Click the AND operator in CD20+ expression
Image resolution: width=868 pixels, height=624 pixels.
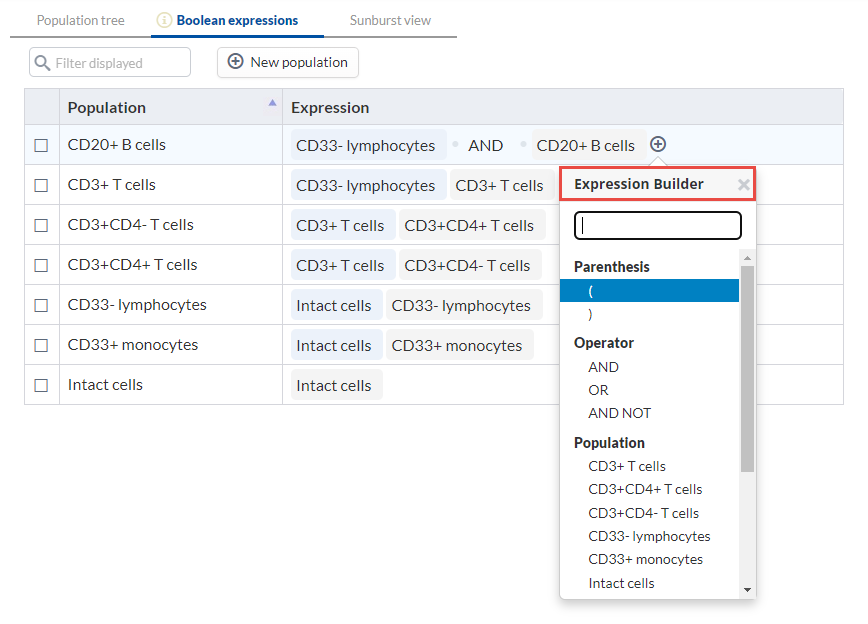(486, 145)
